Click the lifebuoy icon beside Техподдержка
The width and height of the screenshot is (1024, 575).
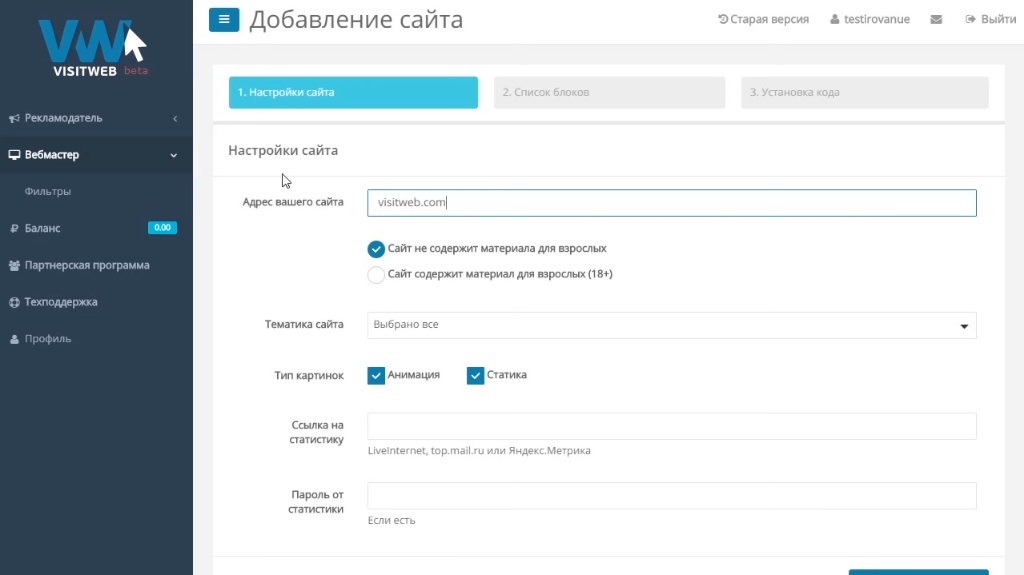coord(14,303)
